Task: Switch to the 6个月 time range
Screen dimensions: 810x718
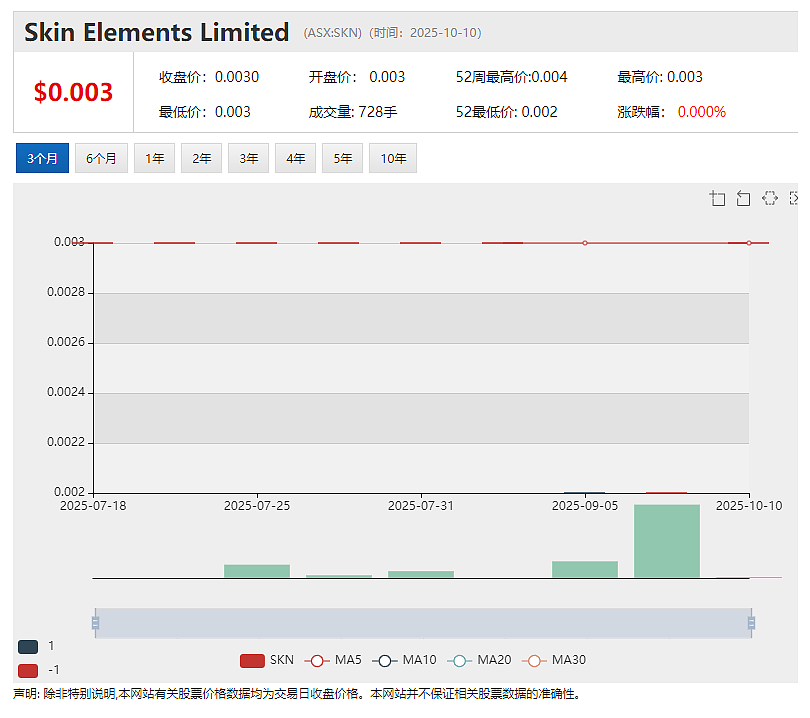Action: pos(101,158)
